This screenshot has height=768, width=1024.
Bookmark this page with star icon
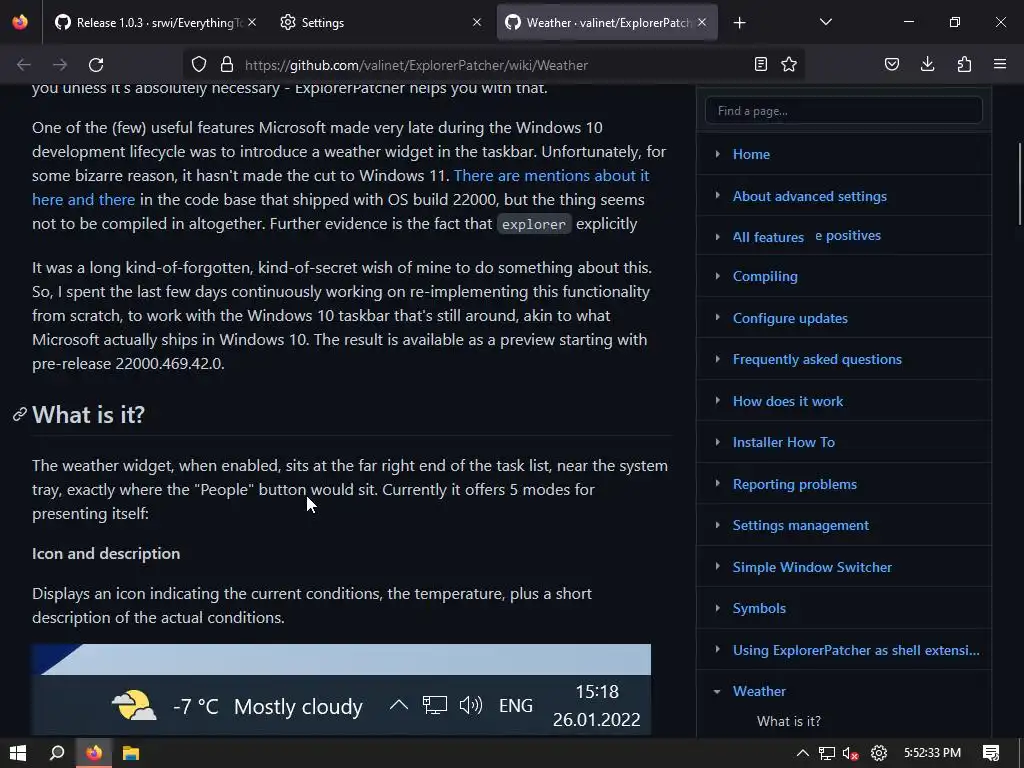(x=789, y=65)
